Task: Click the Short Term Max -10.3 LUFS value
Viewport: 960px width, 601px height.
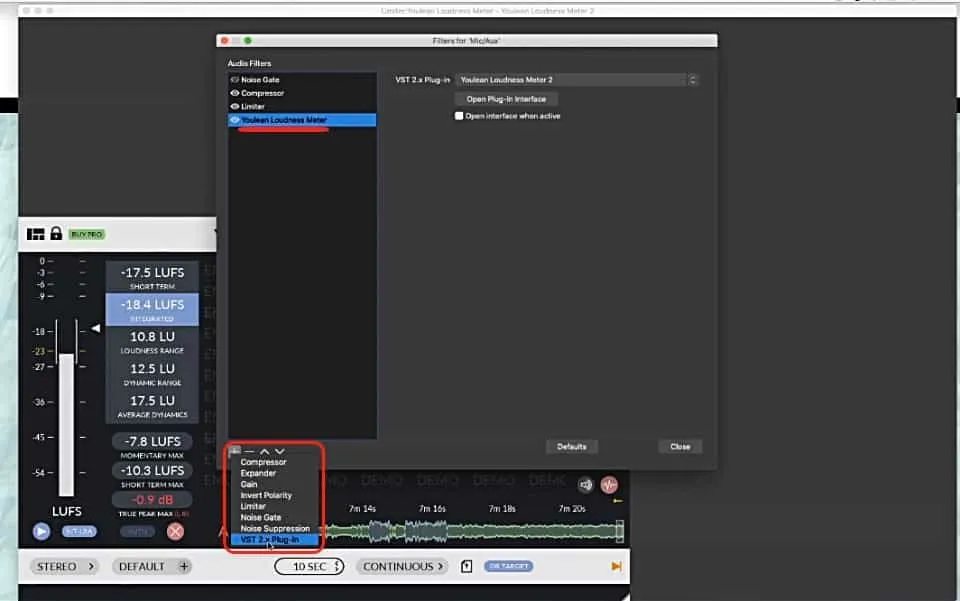Action: [x=152, y=471]
